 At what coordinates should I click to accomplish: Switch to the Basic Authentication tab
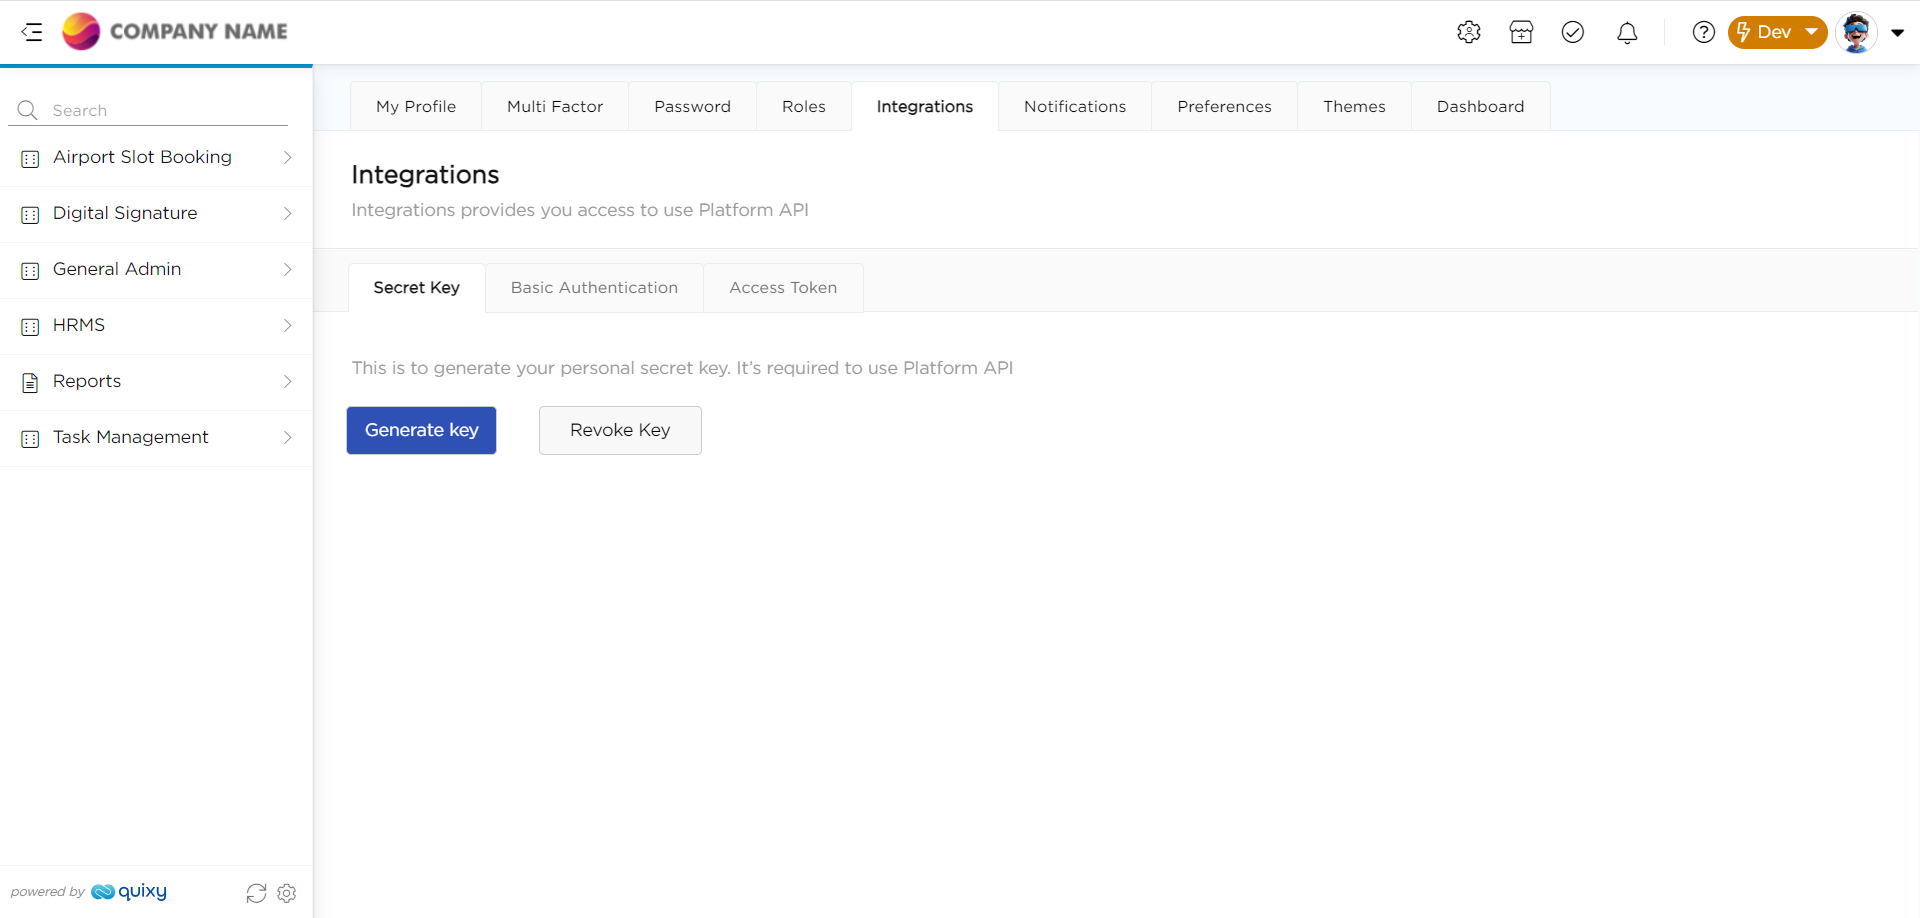(x=594, y=288)
